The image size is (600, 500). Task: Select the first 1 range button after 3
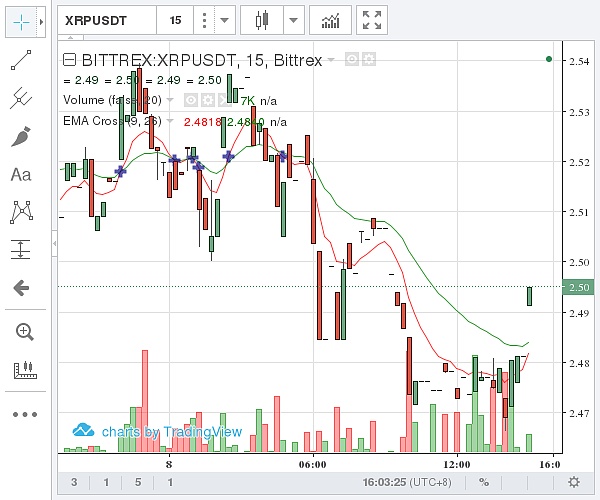[106, 482]
